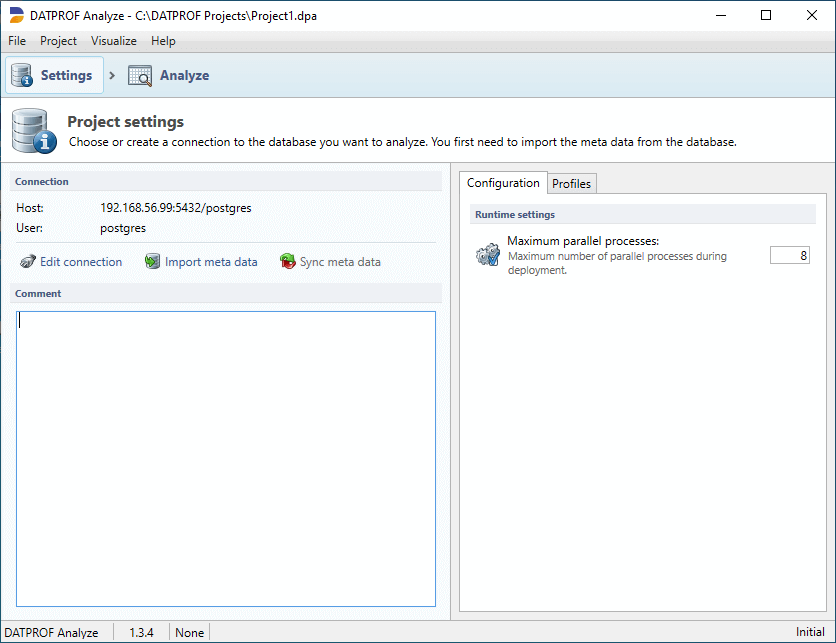
Task: Open the Project menu
Action: [x=58, y=41]
